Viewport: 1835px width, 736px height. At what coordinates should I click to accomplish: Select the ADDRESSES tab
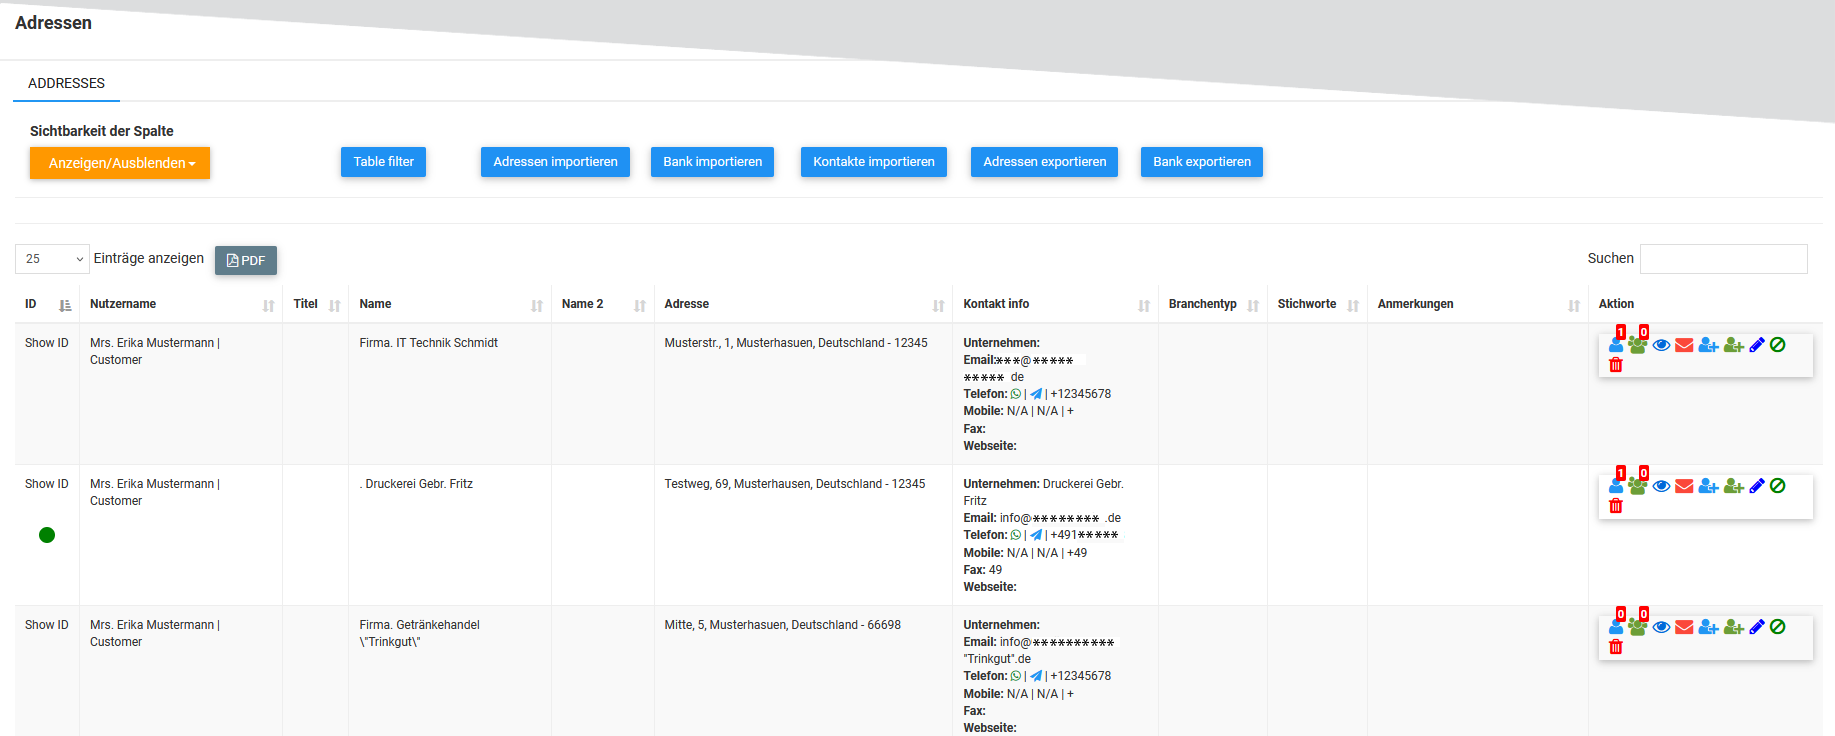66,83
